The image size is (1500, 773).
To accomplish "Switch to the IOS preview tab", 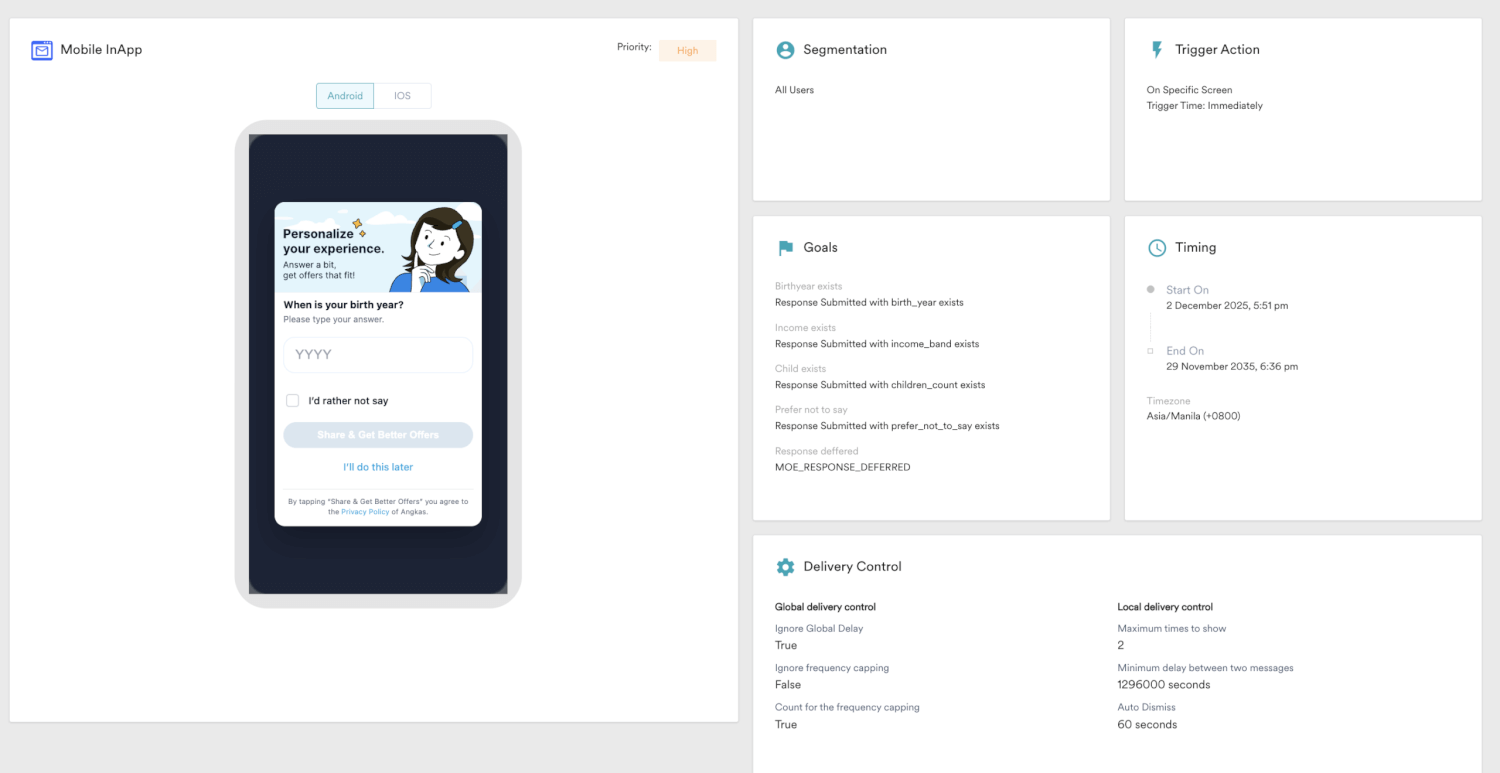I will pyautogui.click(x=402, y=95).
